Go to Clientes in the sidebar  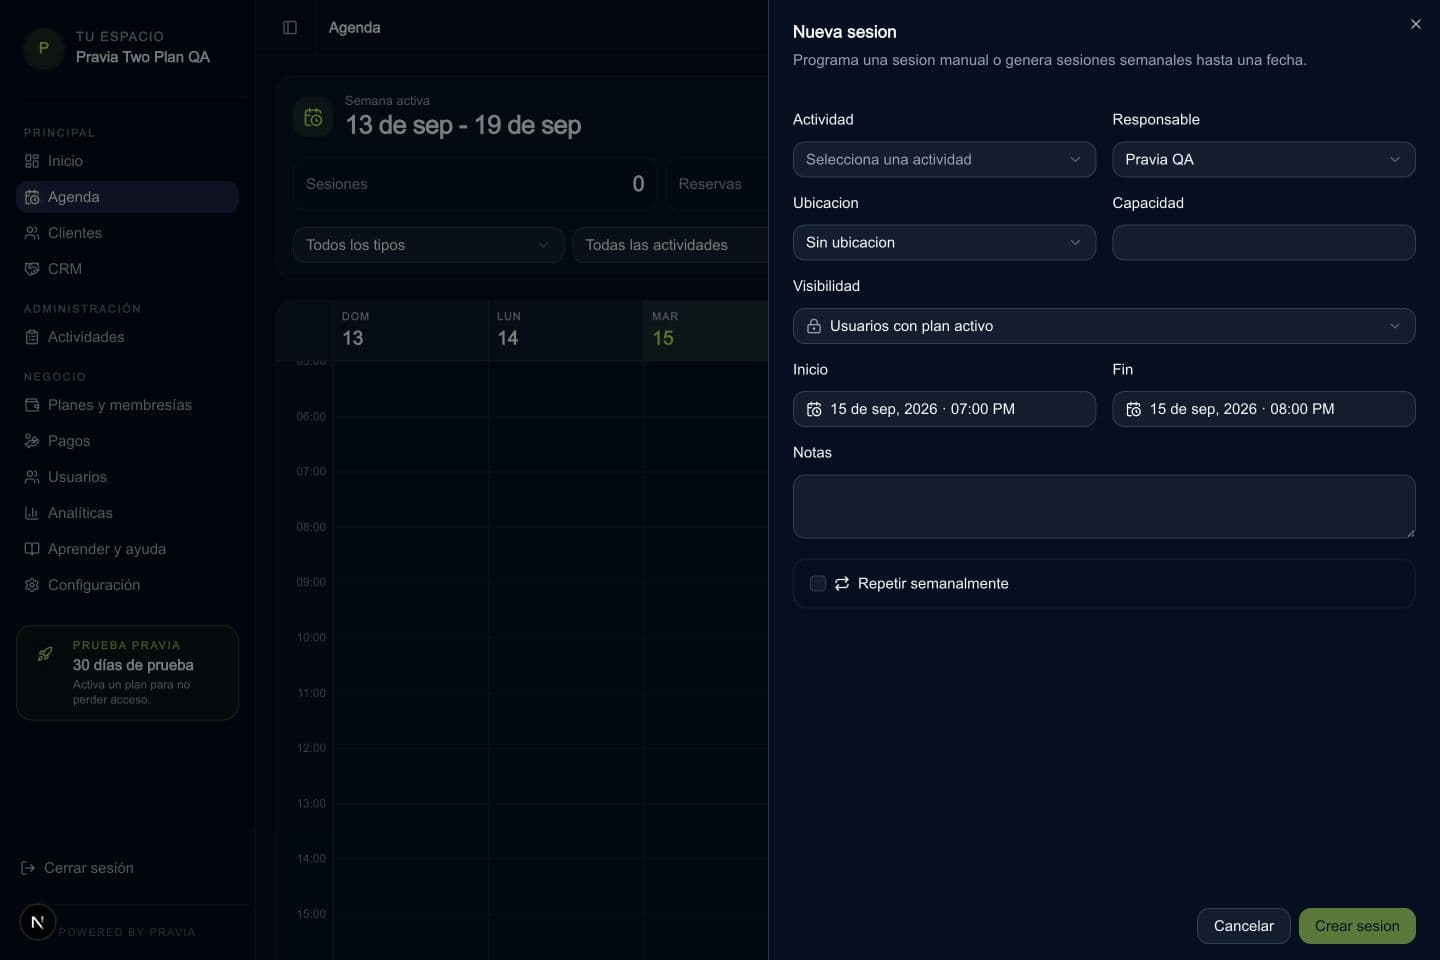(127, 233)
